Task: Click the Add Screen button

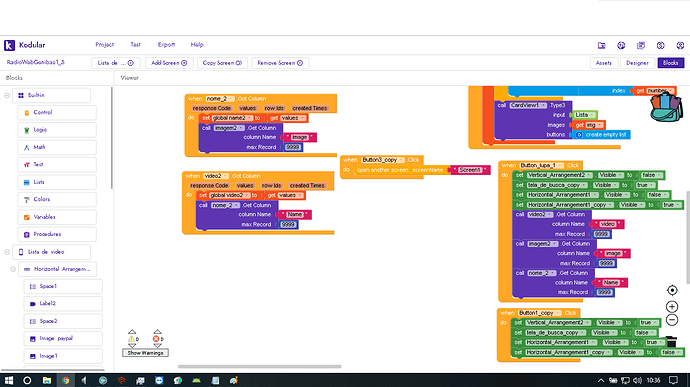Action: 169,63
